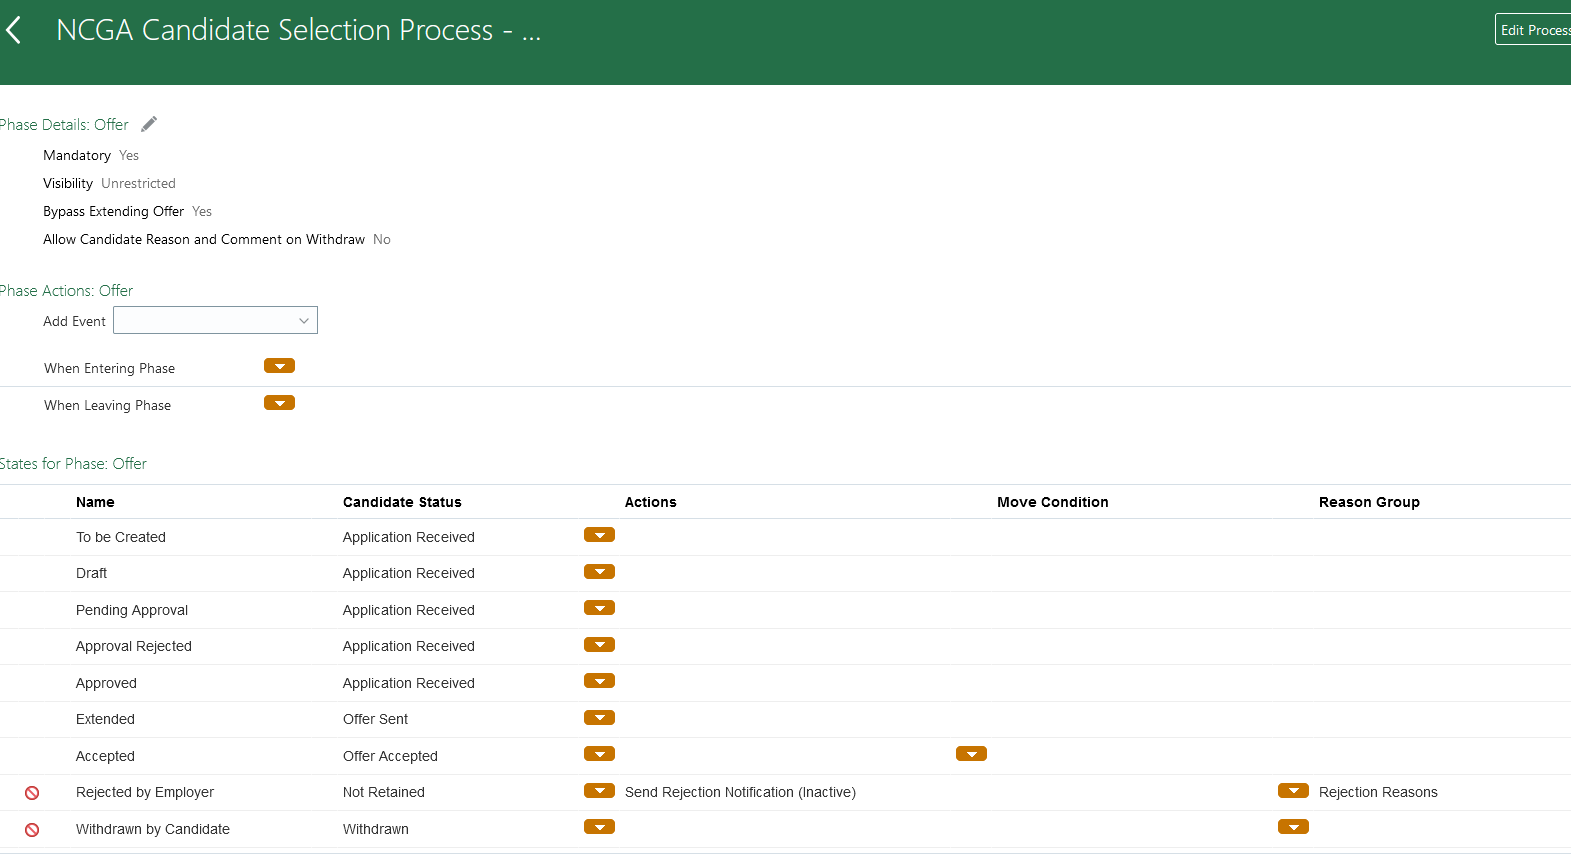Click Allow Candidate Reason and Comment on Withdraw
Image resolution: width=1571 pixels, height=858 pixels.
point(204,239)
